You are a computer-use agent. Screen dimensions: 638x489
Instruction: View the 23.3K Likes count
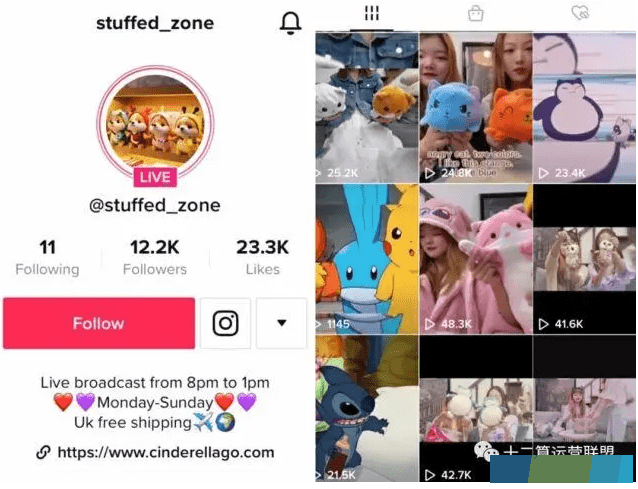pyautogui.click(x=262, y=258)
